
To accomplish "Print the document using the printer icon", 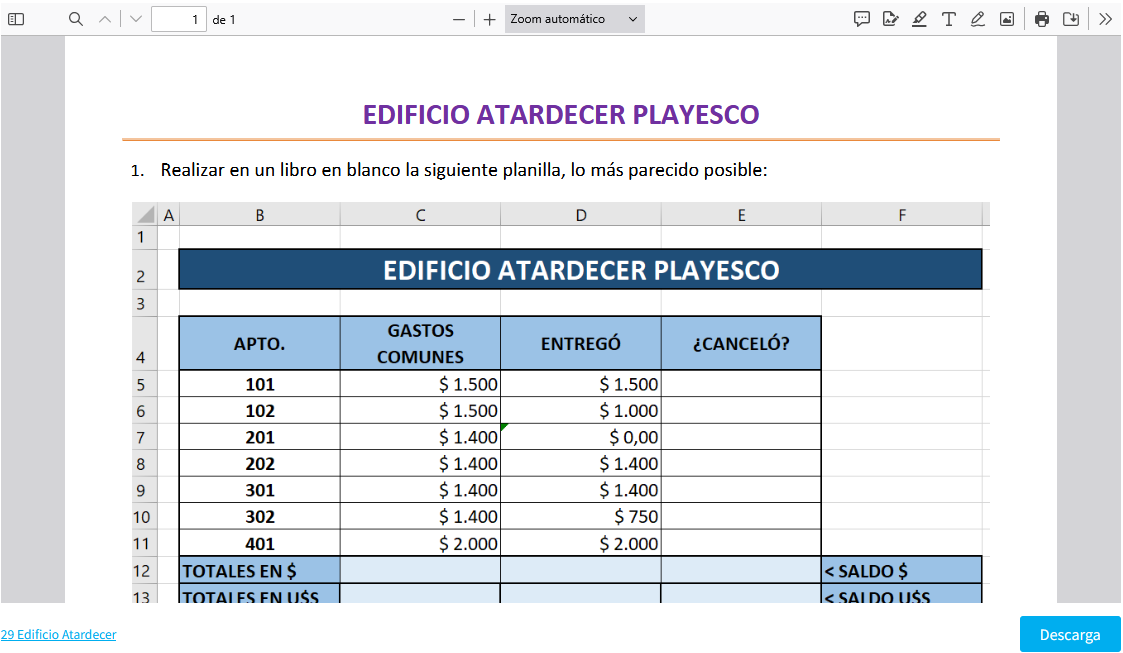I will click(1042, 19).
